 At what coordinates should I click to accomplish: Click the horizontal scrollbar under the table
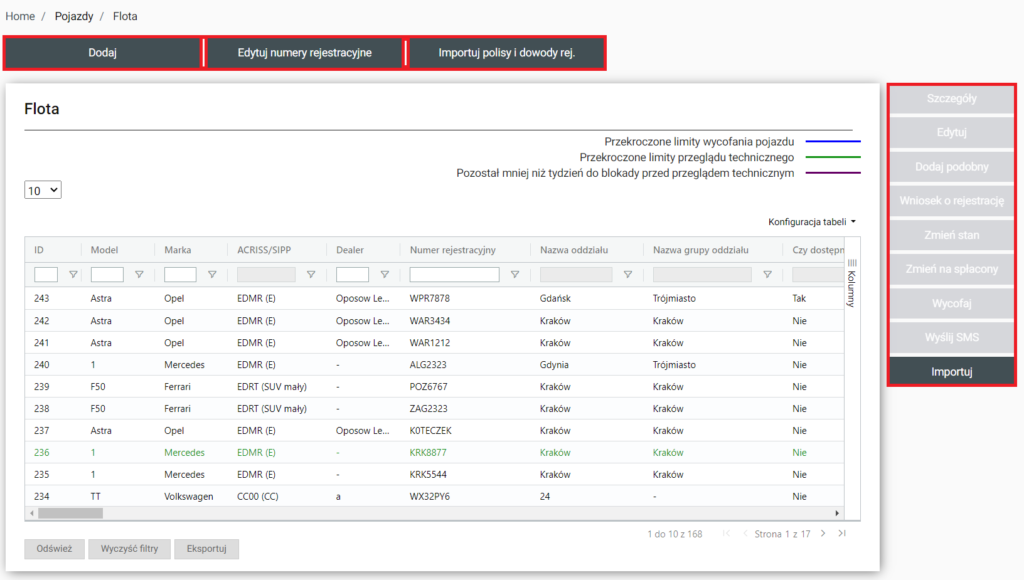click(70, 513)
